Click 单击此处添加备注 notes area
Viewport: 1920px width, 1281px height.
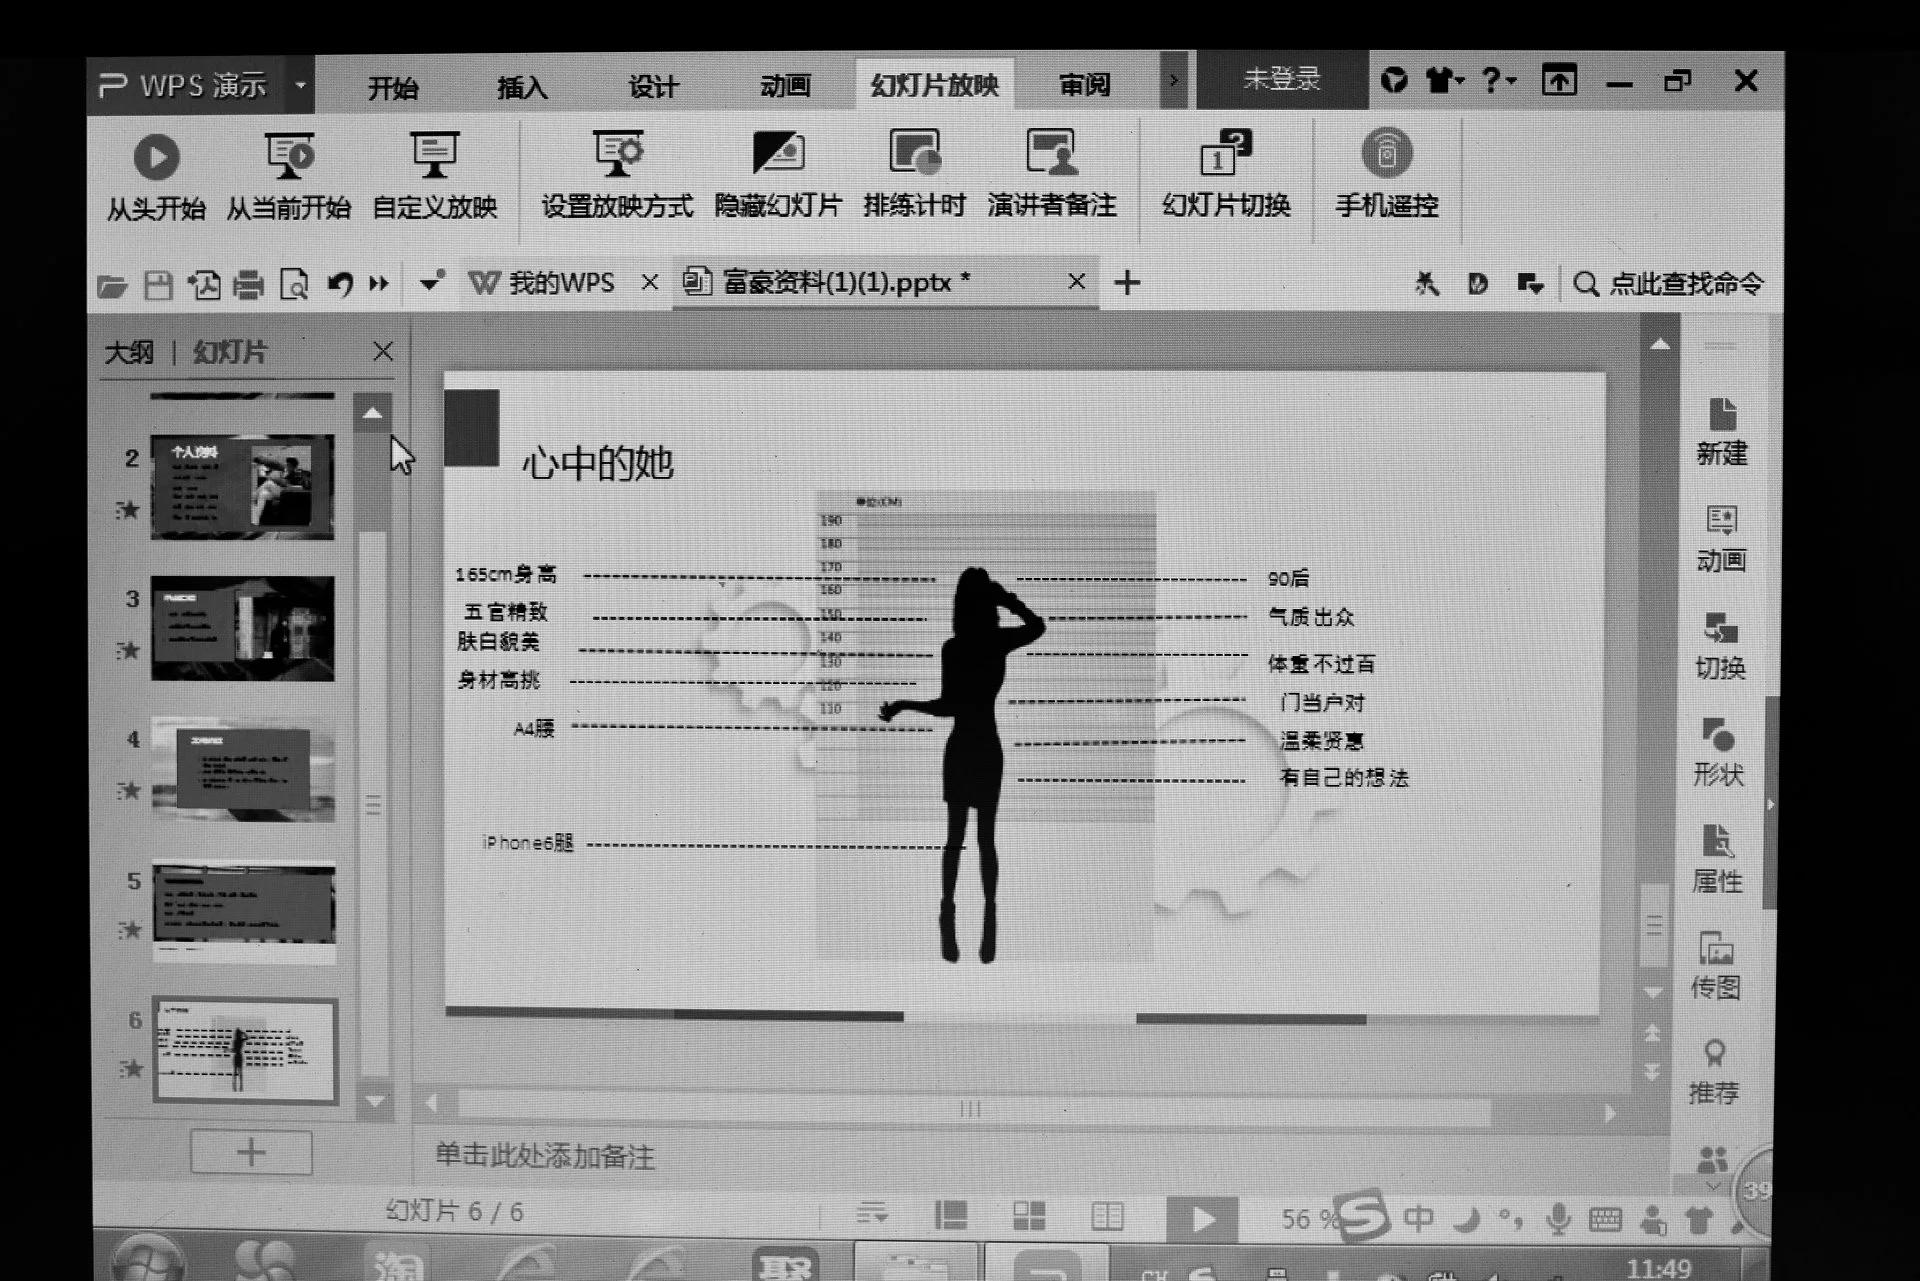[545, 1157]
